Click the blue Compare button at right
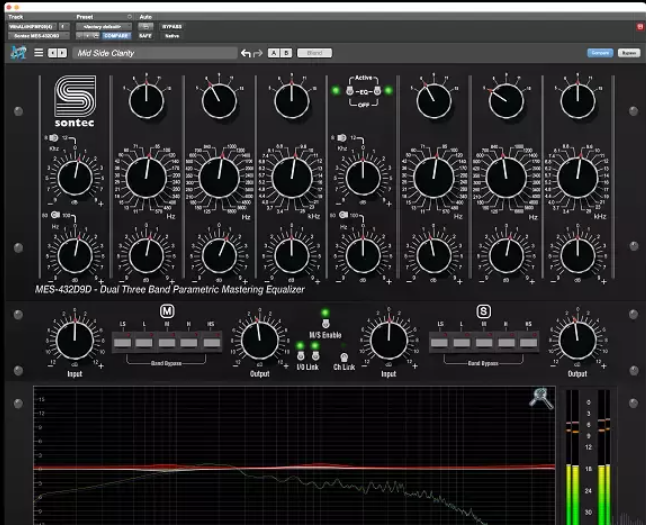Screen dimensions: 646x525 (x=600, y=53)
